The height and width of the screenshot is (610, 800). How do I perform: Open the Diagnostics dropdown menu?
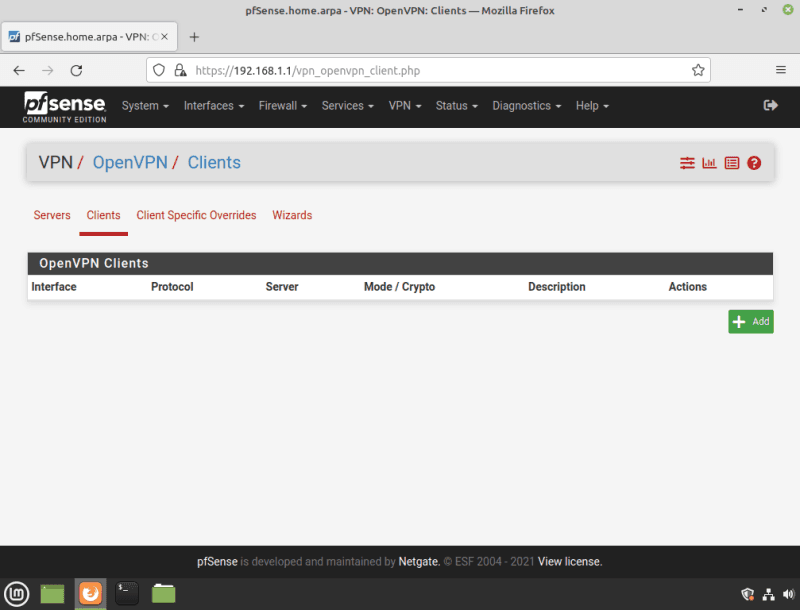tap(526, 106)
